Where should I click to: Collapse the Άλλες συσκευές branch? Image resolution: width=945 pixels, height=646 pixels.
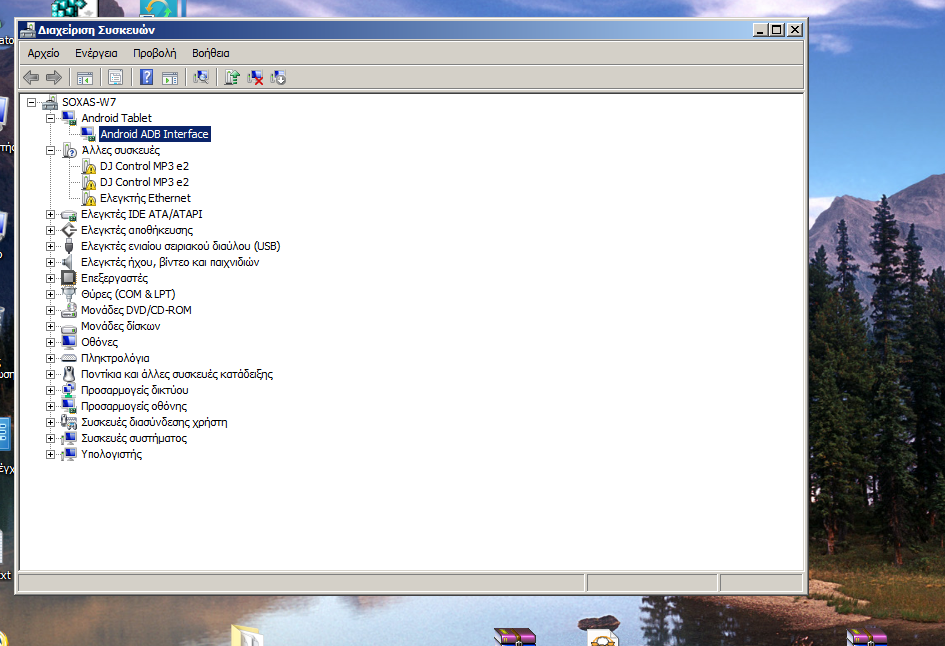click(x=51, y=151)
